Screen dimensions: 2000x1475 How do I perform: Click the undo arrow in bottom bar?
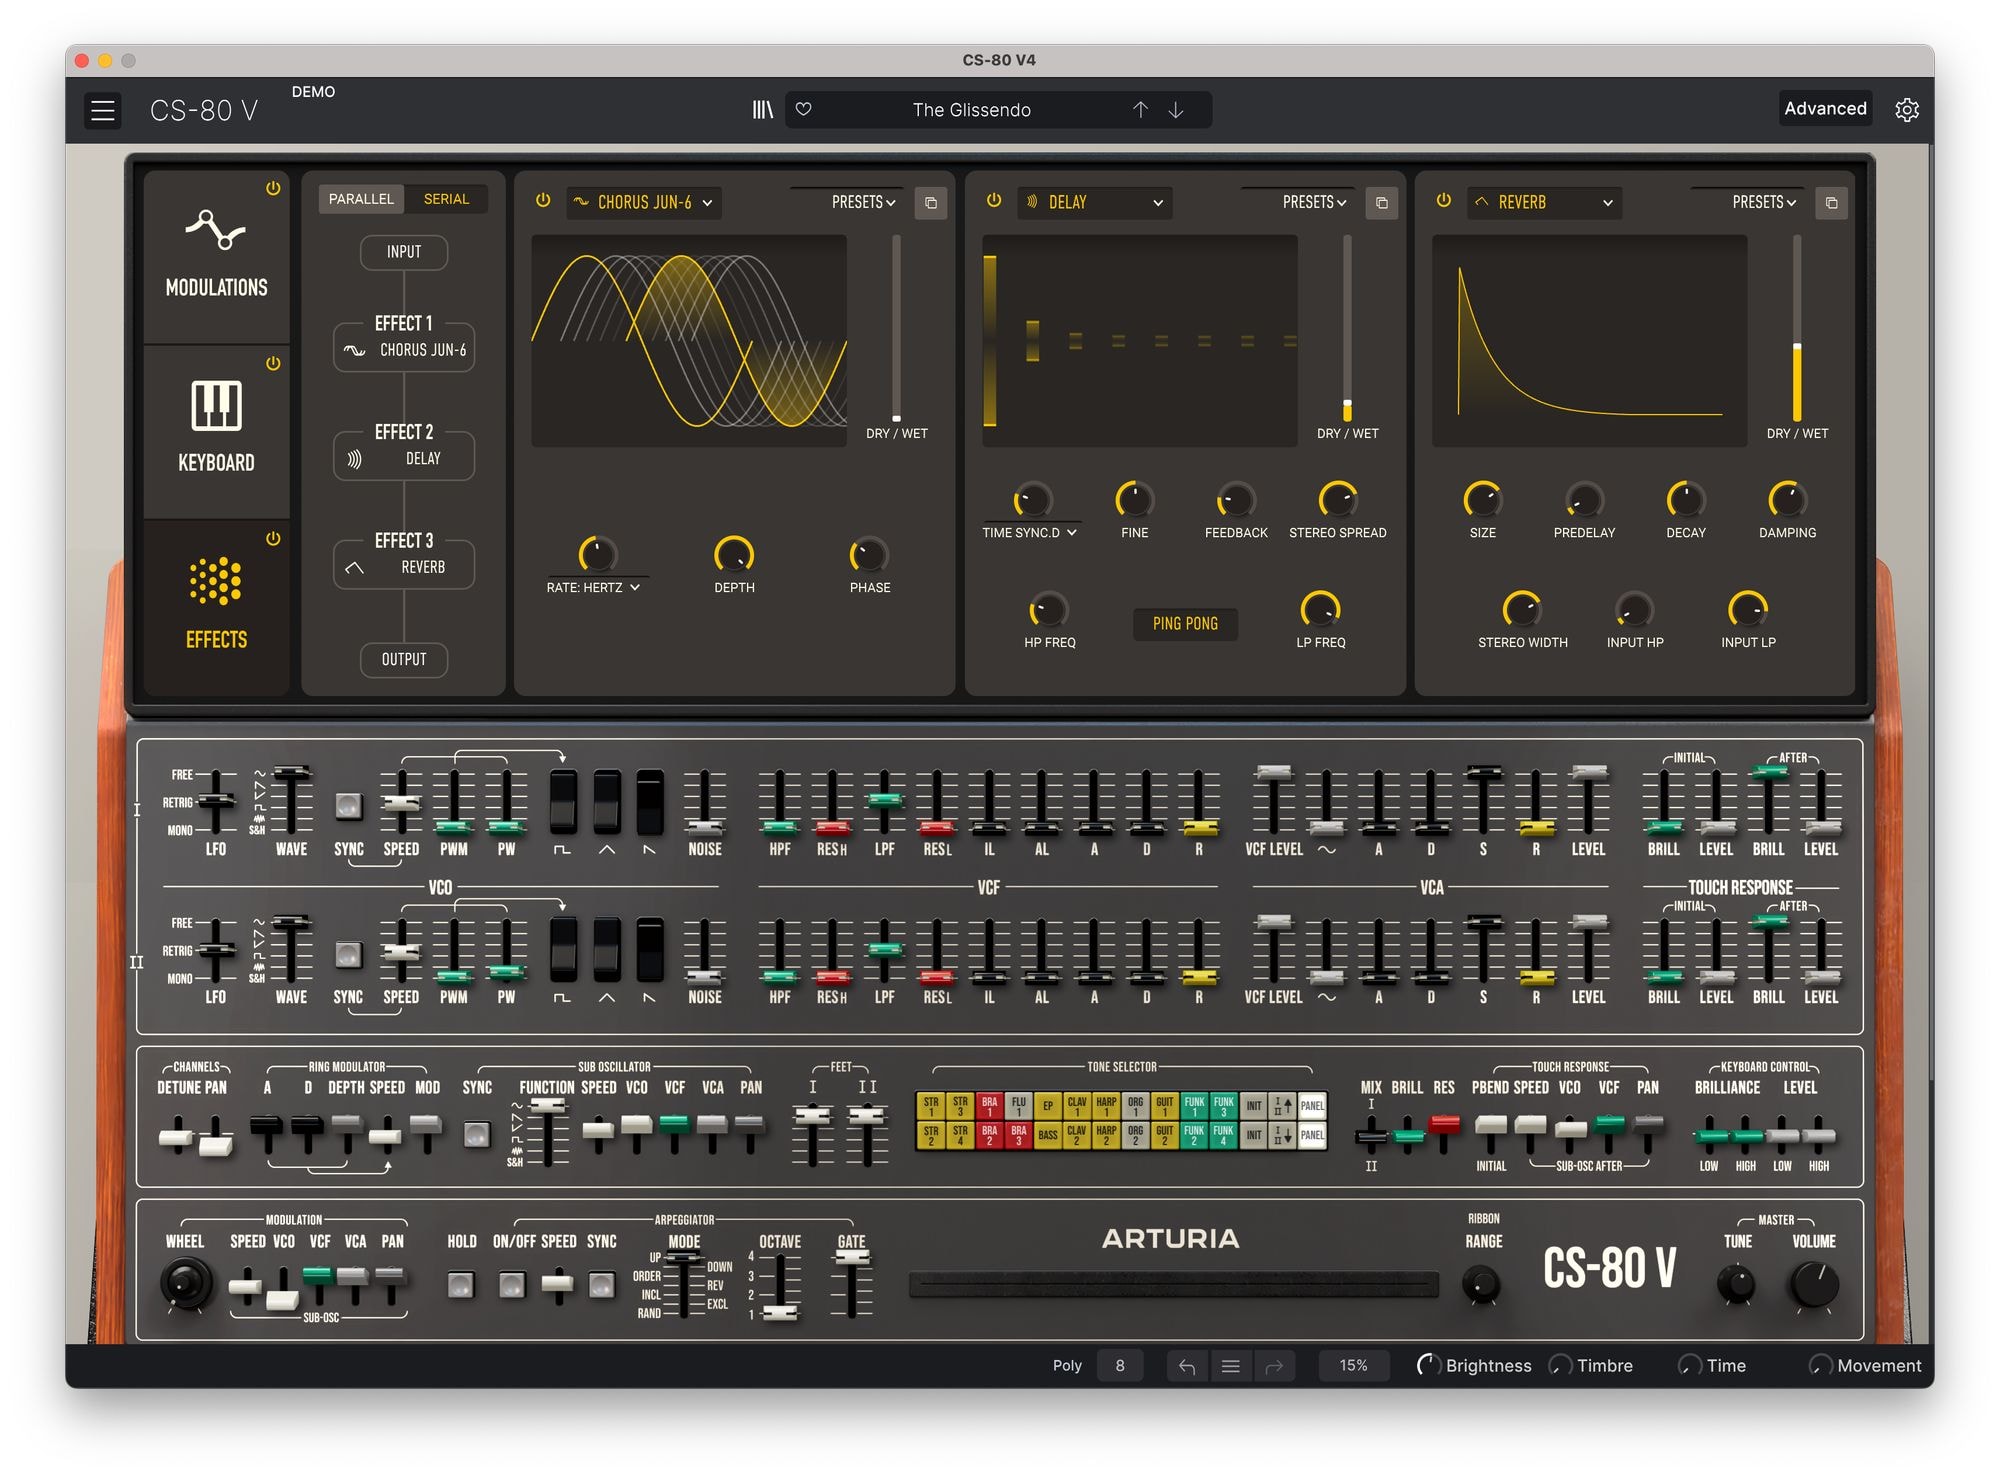point(1187,1366)
